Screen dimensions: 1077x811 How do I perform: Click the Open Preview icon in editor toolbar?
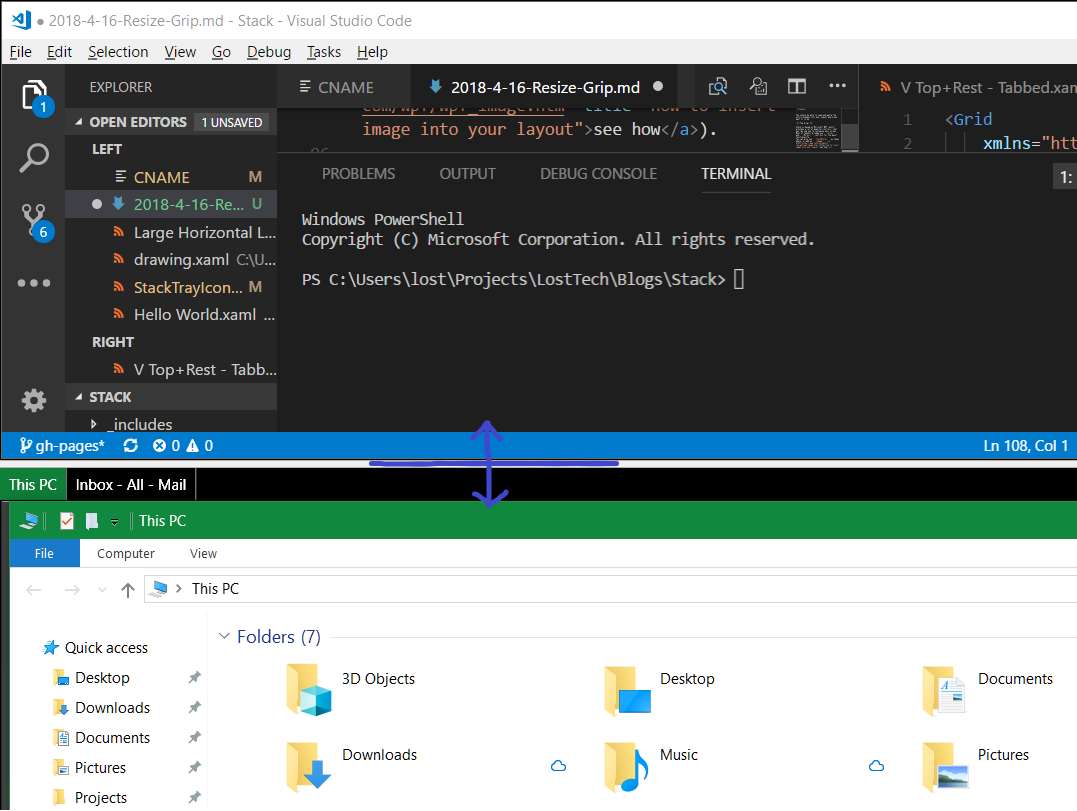(718, 87)
